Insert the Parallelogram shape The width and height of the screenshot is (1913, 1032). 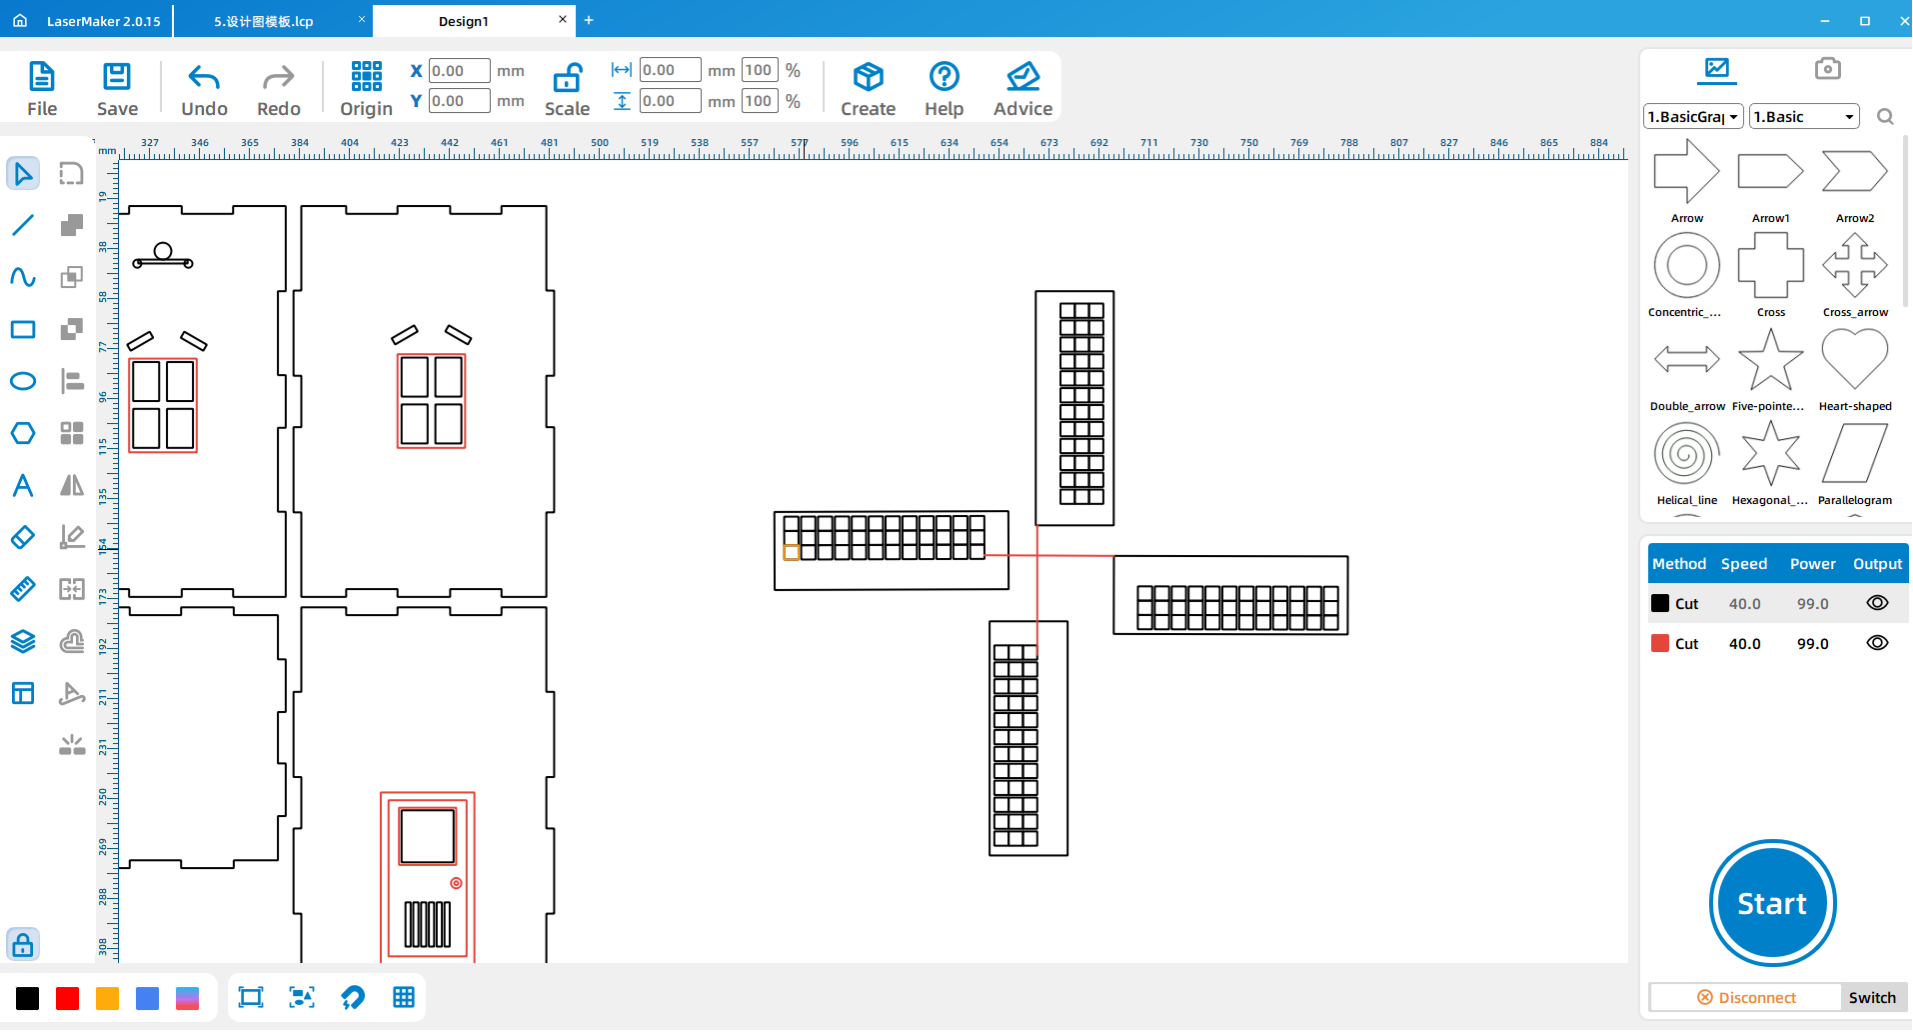[x=1854, y=462]
